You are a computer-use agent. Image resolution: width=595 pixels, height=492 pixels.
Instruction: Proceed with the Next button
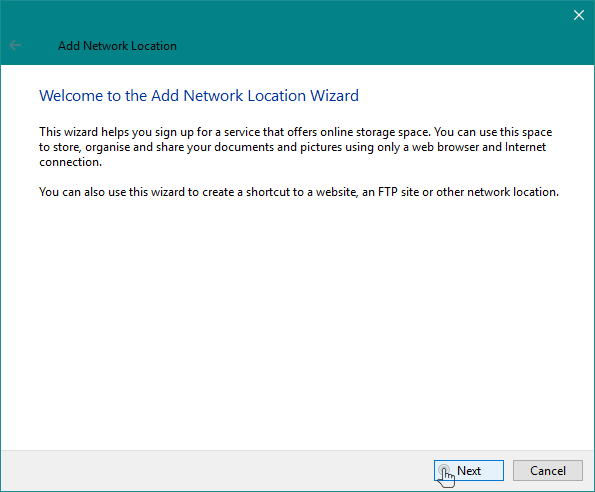tap(469, 470)
